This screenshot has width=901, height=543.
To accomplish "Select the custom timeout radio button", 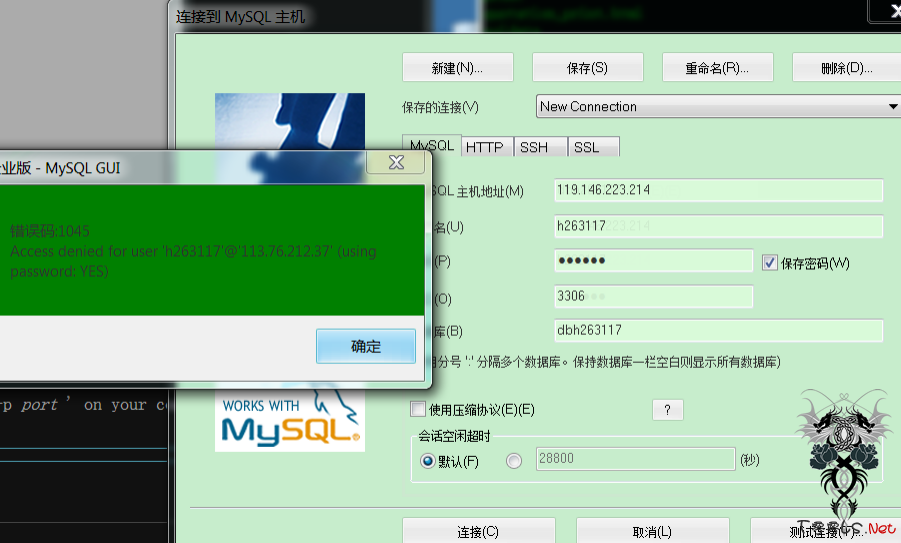I will point(514,461).
